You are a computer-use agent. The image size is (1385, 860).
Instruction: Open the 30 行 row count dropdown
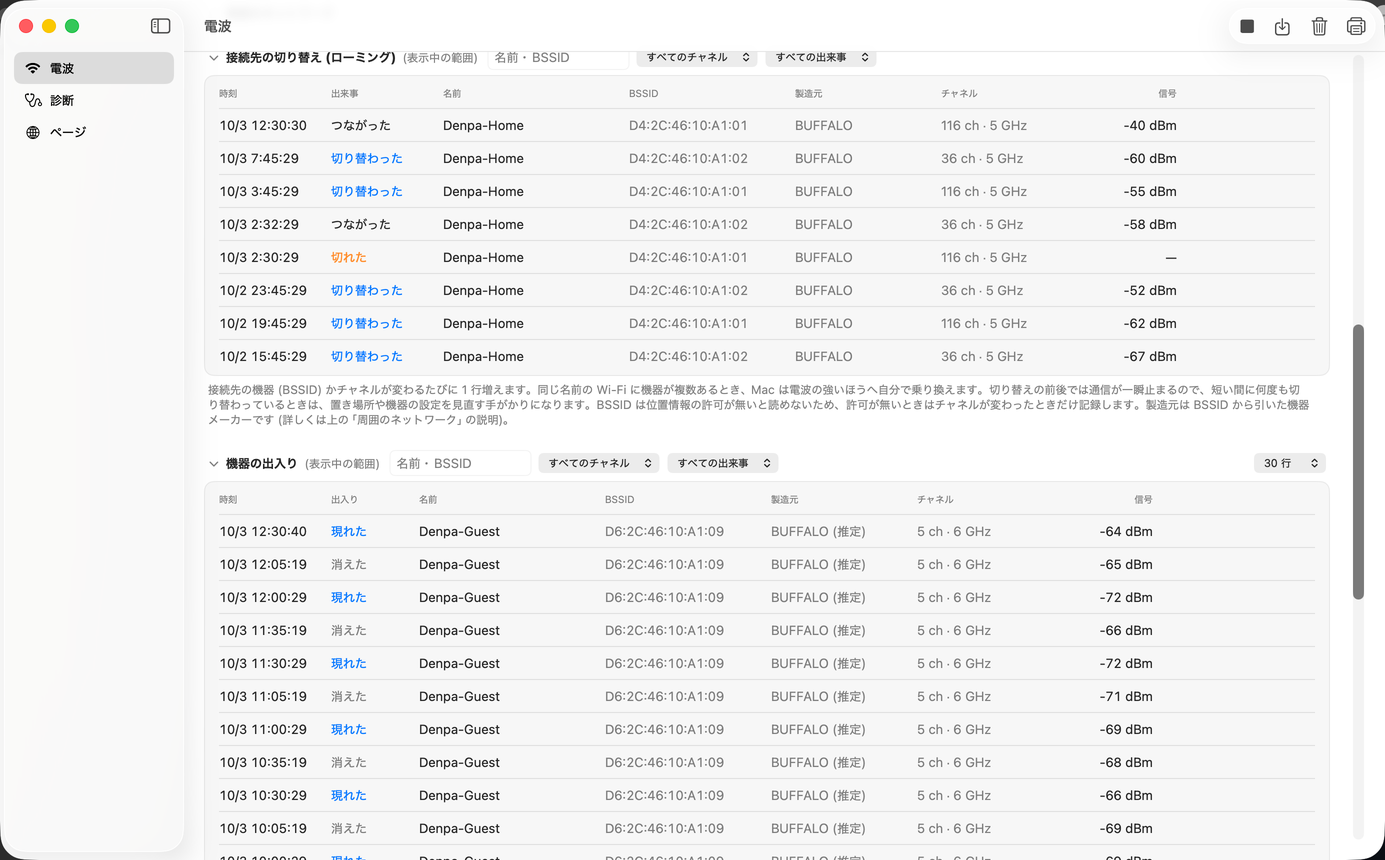(1290, 463)
